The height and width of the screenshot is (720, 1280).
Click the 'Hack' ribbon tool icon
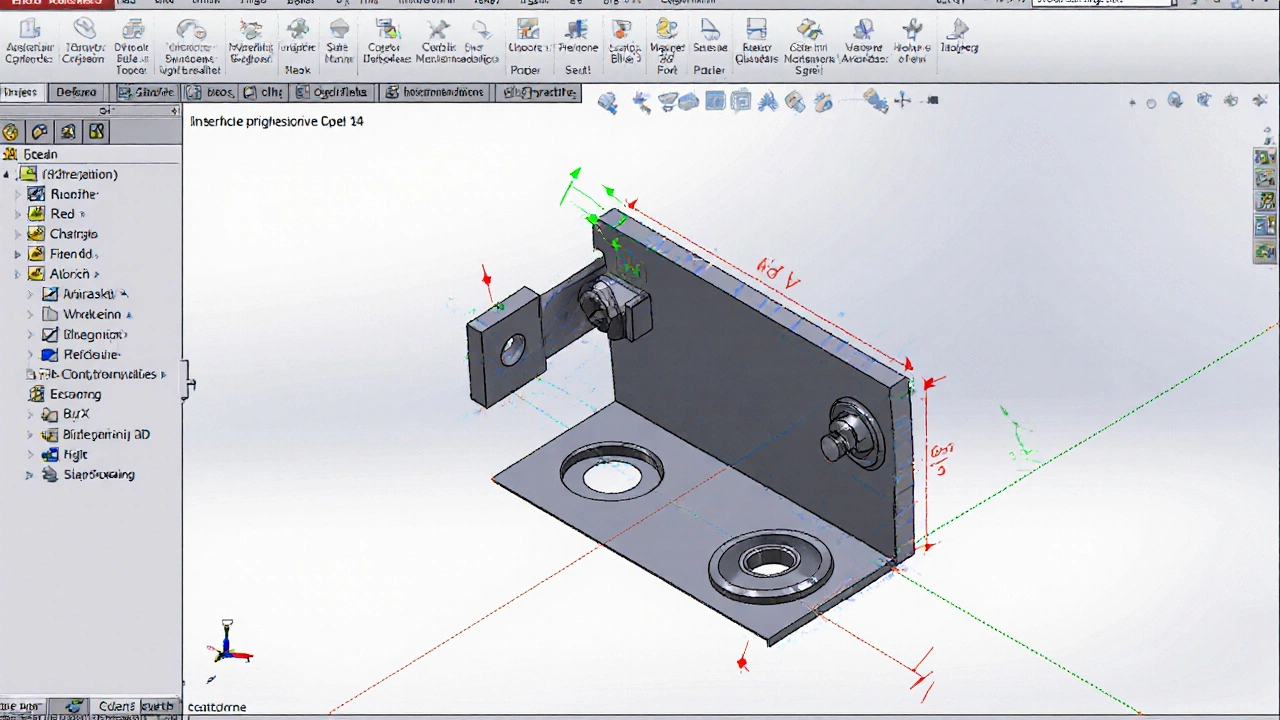pos(297,30)
